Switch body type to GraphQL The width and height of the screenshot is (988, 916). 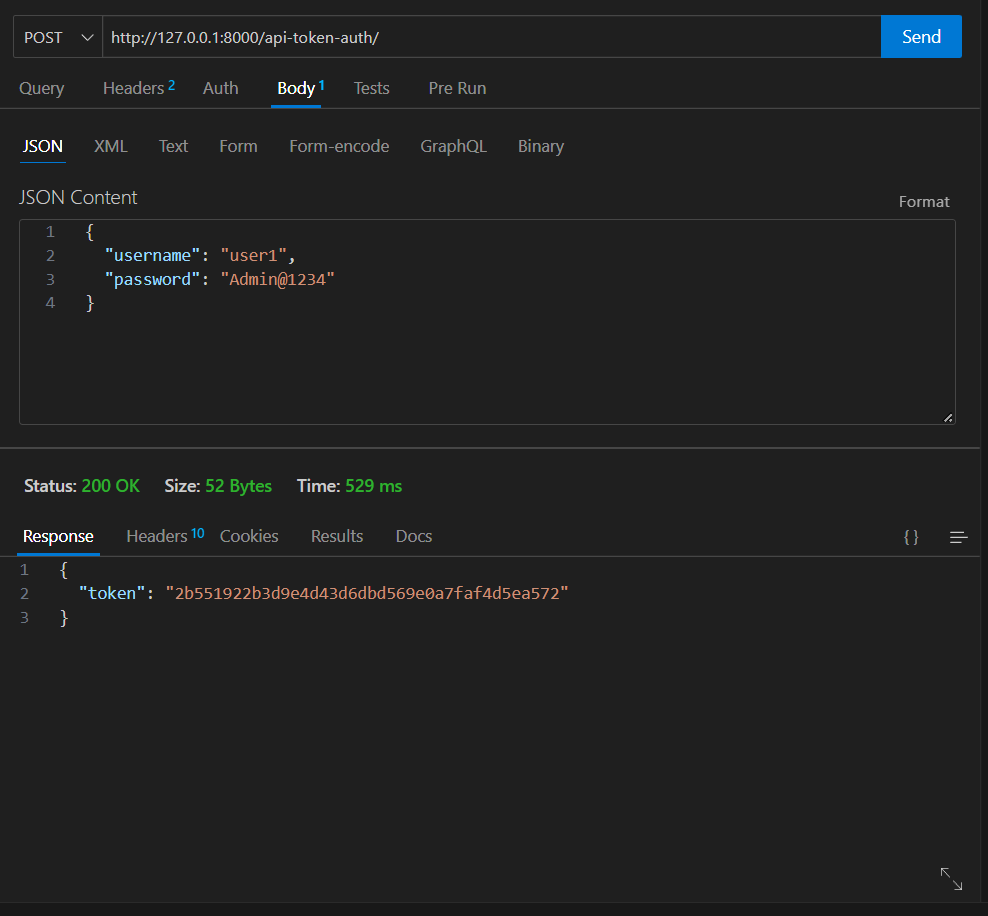[x=453, y=146]
